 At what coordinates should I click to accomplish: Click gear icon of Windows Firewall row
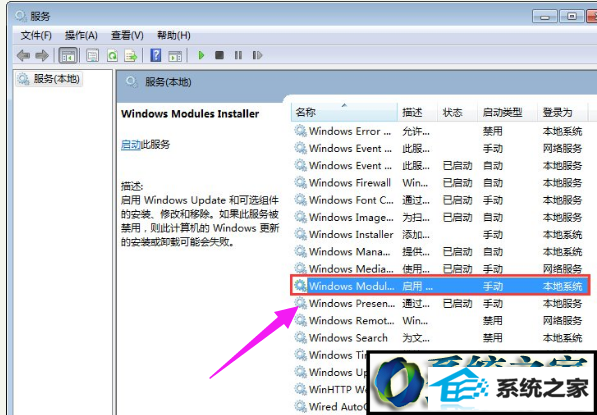point(300,183)
